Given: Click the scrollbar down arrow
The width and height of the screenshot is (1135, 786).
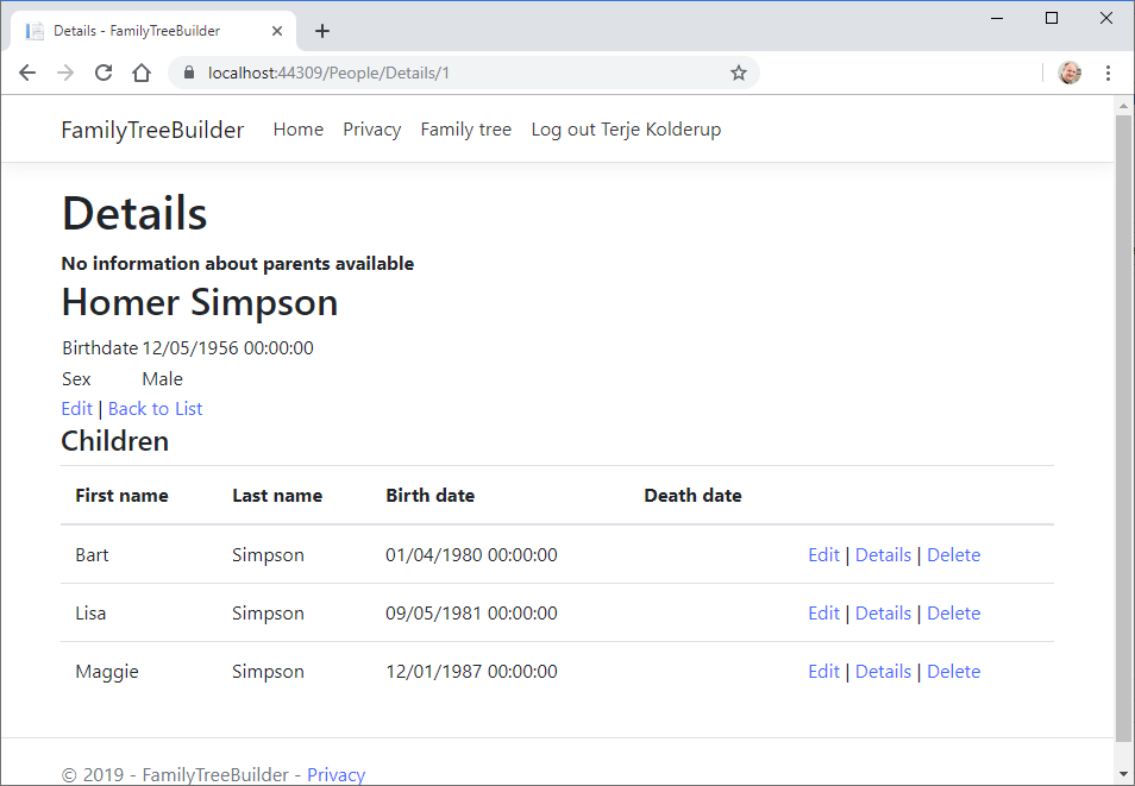Looking at the screenshot, I should (1123, 774).
